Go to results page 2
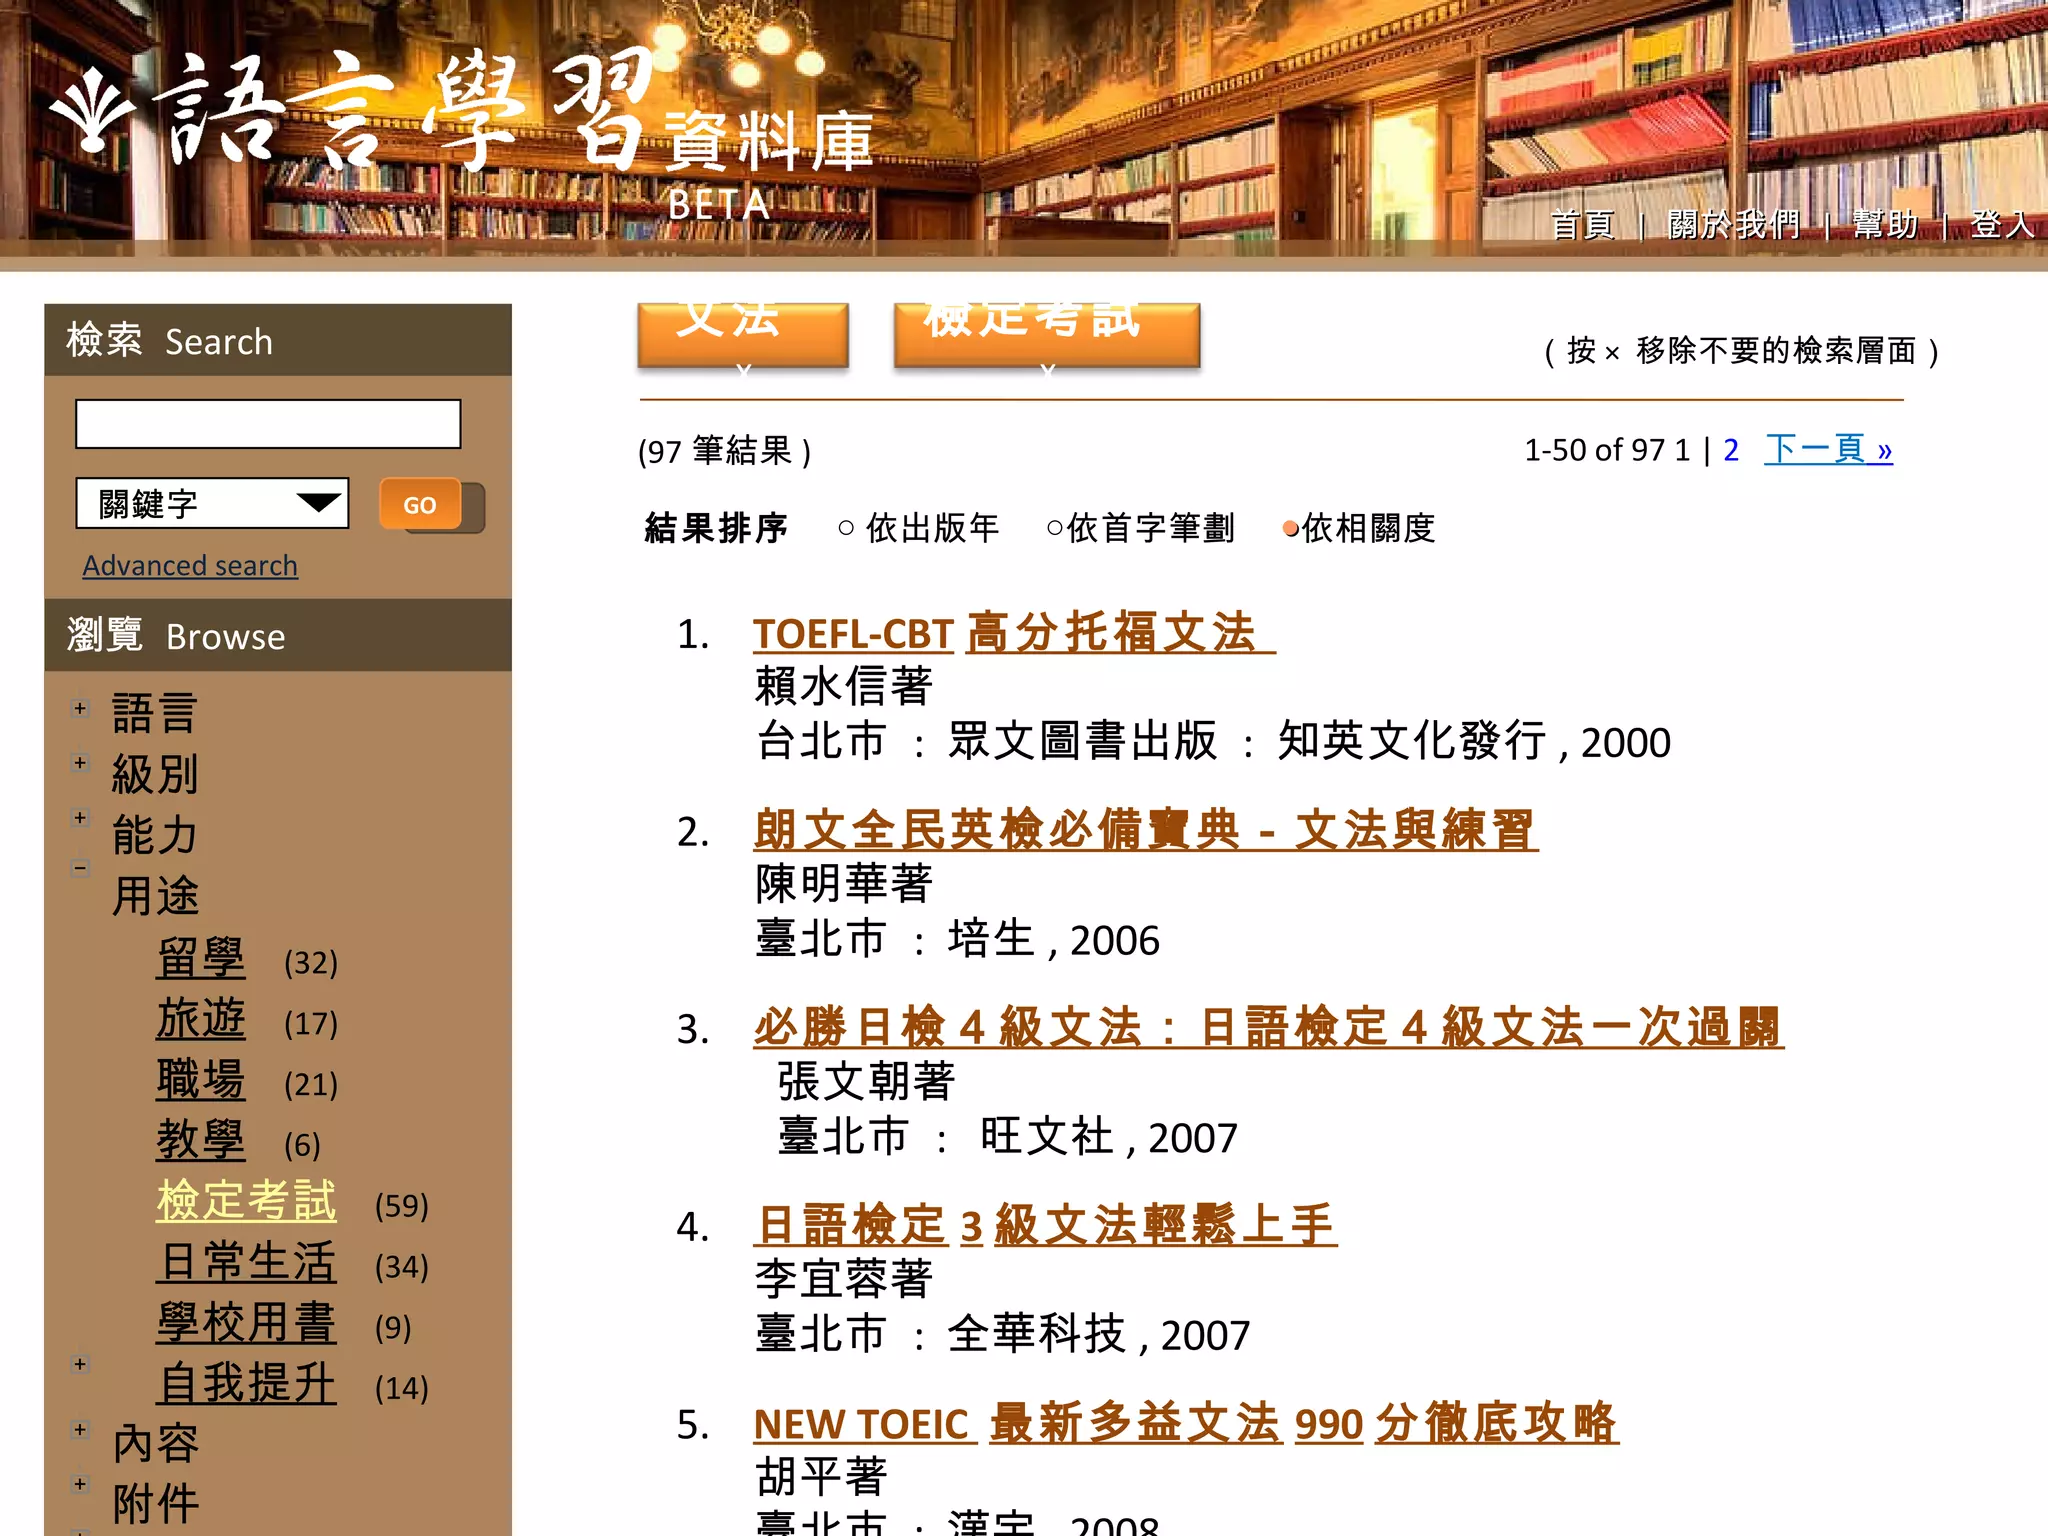Image resolution: width=2048 pixels, height=1536 pixels. pos(1731,450)
